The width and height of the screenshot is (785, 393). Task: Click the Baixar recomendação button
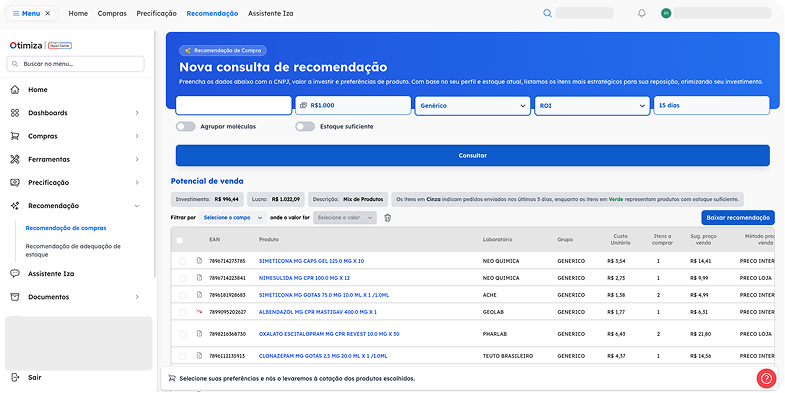point(738,218)
